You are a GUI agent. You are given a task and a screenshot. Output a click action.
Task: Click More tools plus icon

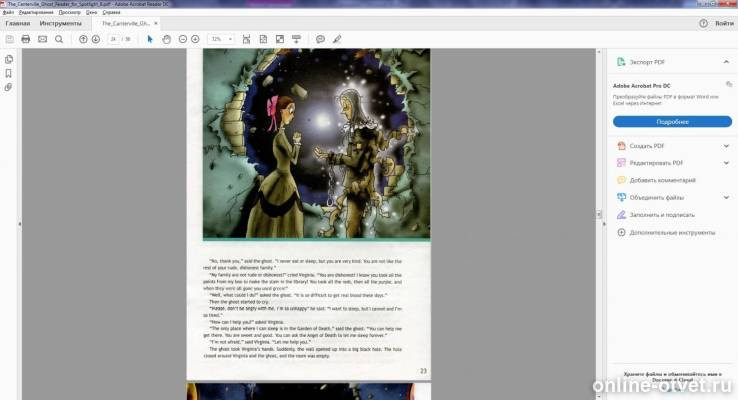click(621, 232)
